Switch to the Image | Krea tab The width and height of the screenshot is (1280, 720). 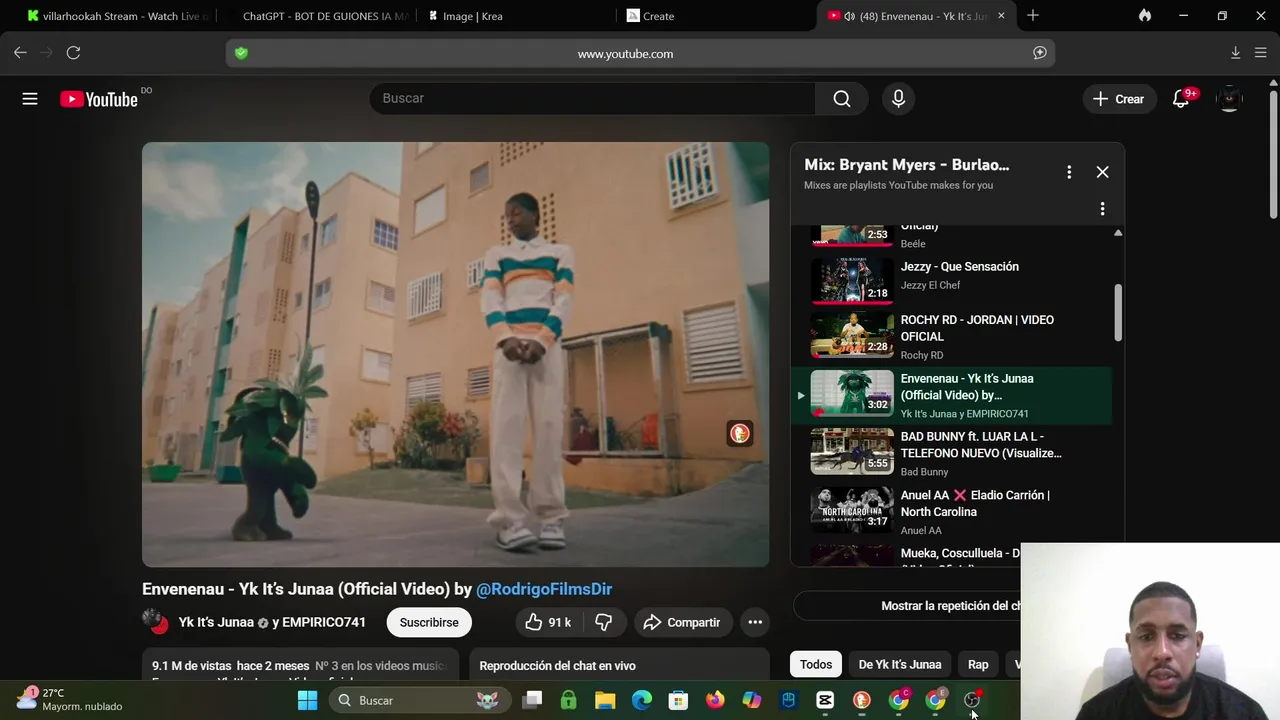click(516, 16)
